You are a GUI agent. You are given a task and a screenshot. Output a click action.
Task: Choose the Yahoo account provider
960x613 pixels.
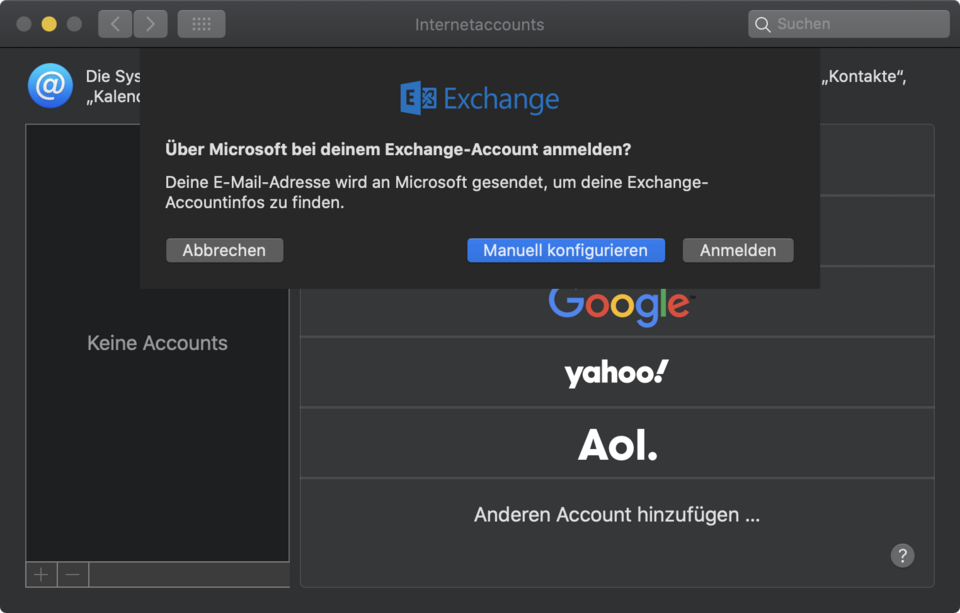617,372
